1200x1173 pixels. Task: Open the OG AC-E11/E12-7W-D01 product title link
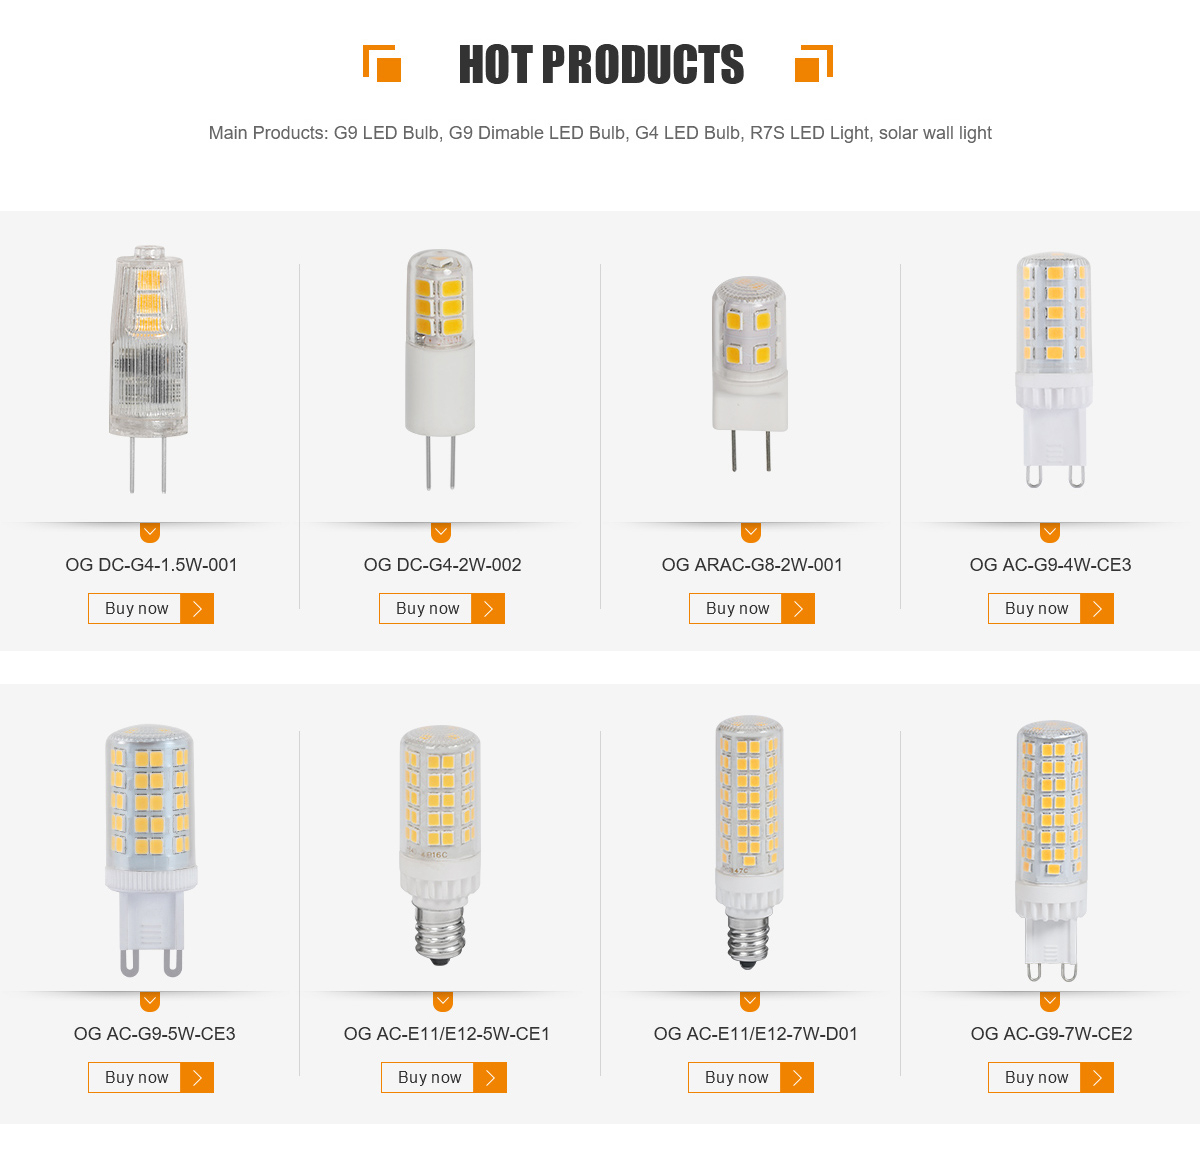(755, 1034)
